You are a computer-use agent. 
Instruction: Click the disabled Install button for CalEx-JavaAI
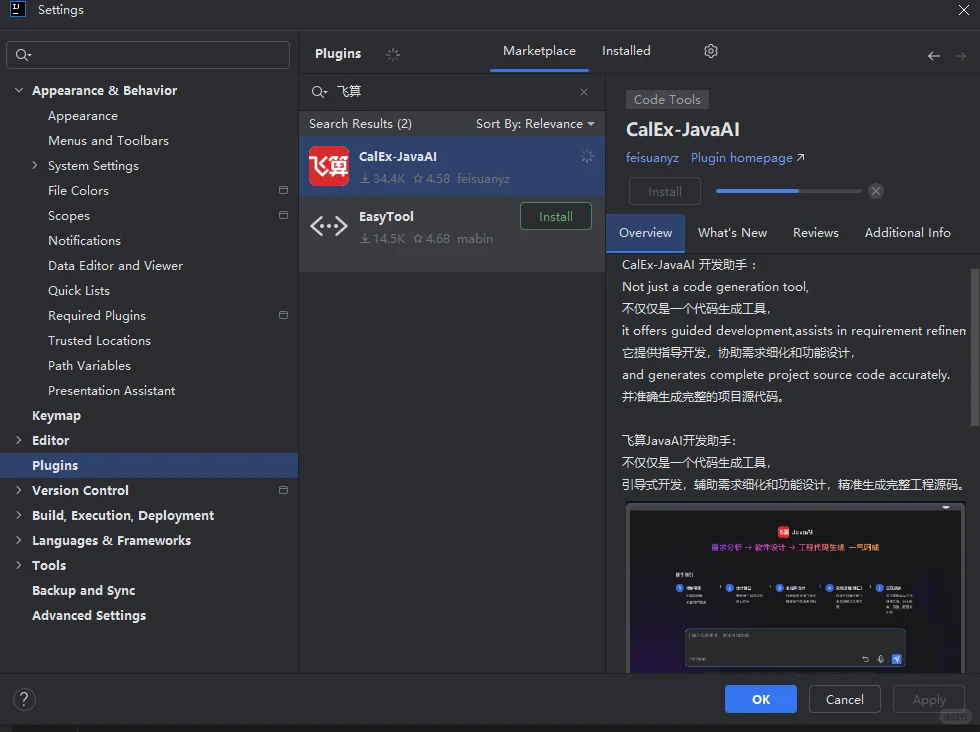[x=664, y=191]
